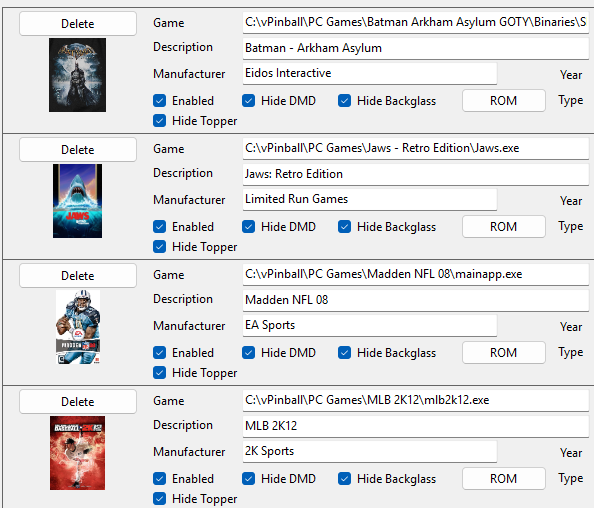The width and height of the screenshot is (594, 508).
Task: Uncheck Hide Topper for MLB 2K12
Action: 159,499
